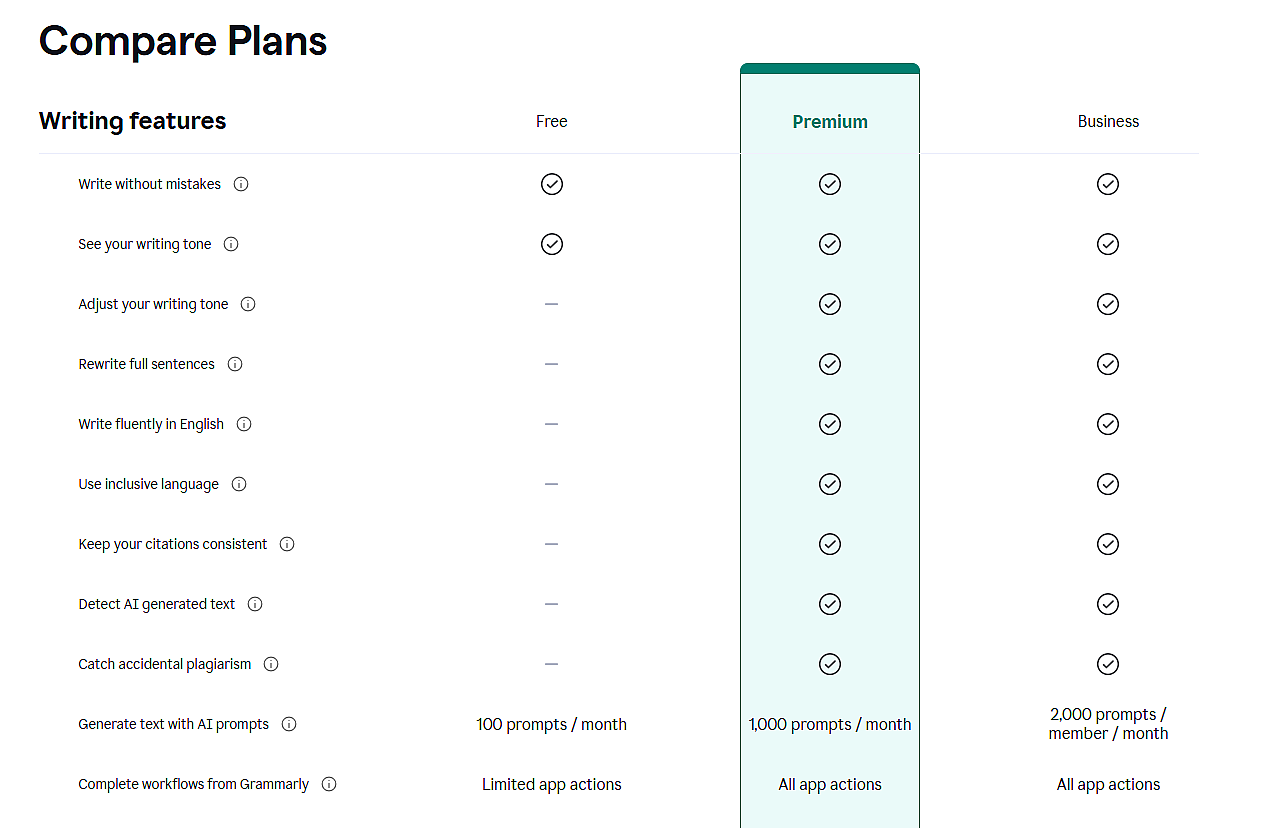Screen dimensions: 1281x828
Task: Click the info icon next to Adjust your writing tone
Action: point(247,304)
